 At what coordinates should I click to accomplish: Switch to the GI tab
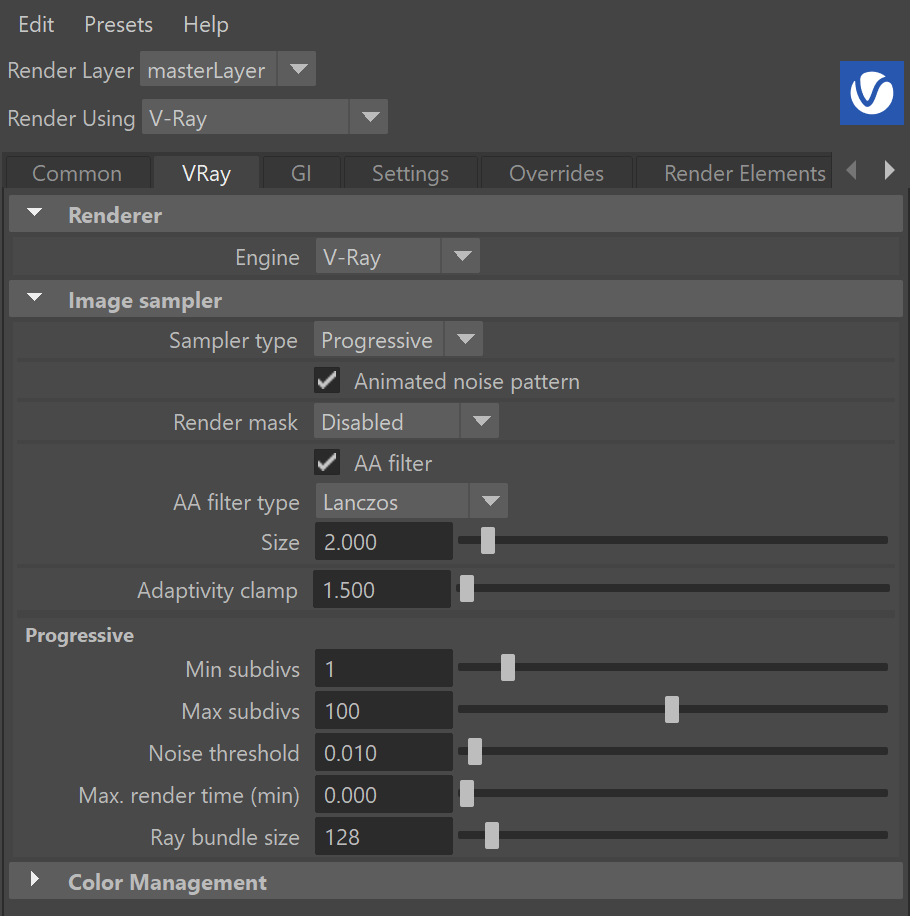coord(301,173)
